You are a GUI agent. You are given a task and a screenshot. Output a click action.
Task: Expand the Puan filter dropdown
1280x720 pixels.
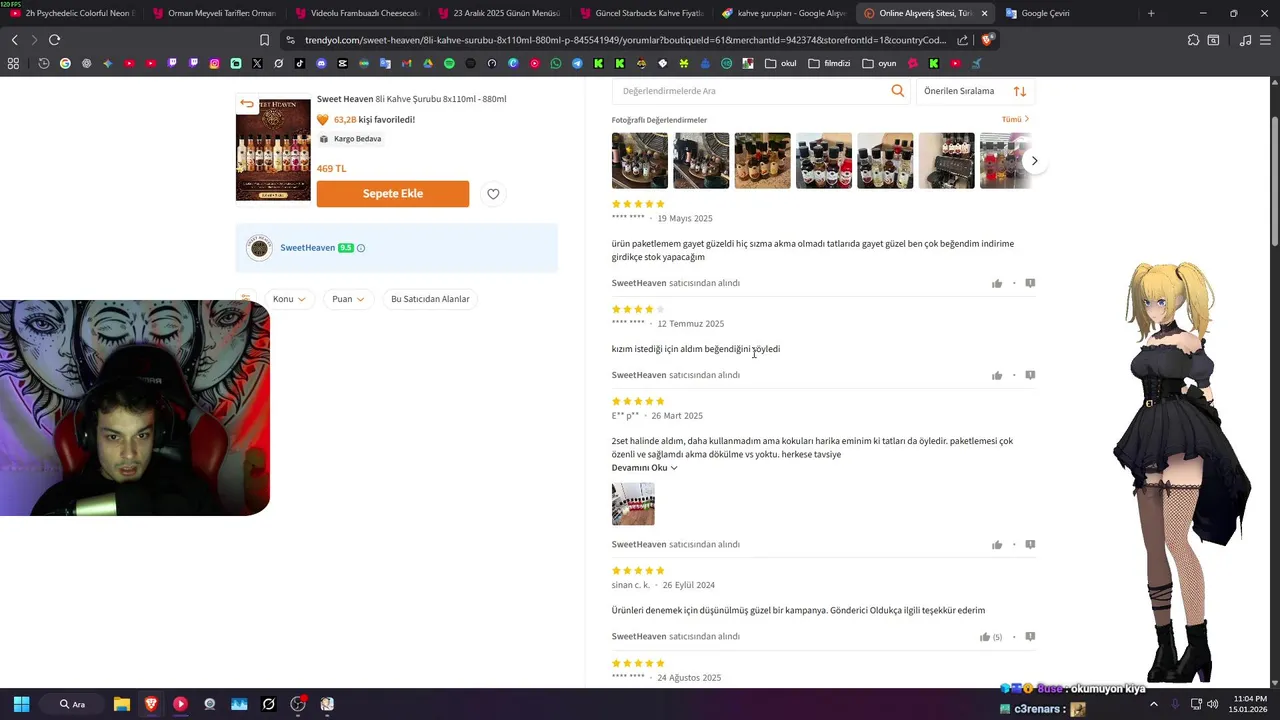tap(348, 299)
